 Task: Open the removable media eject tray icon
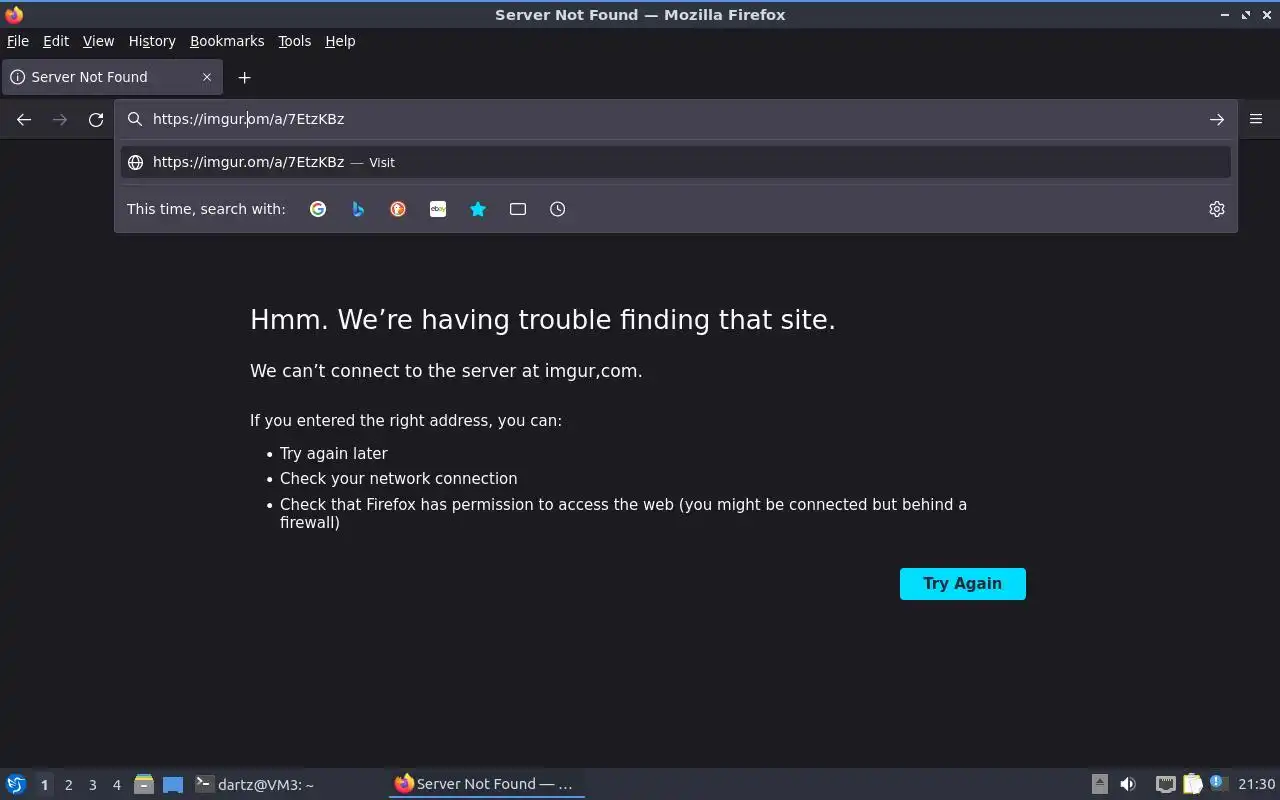click(1099, 784)
